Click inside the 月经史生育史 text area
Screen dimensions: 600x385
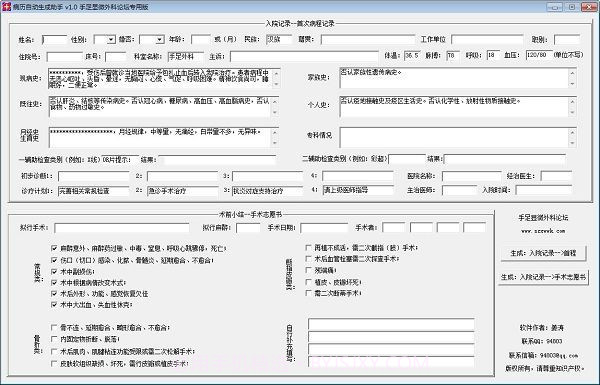[160, 137]
